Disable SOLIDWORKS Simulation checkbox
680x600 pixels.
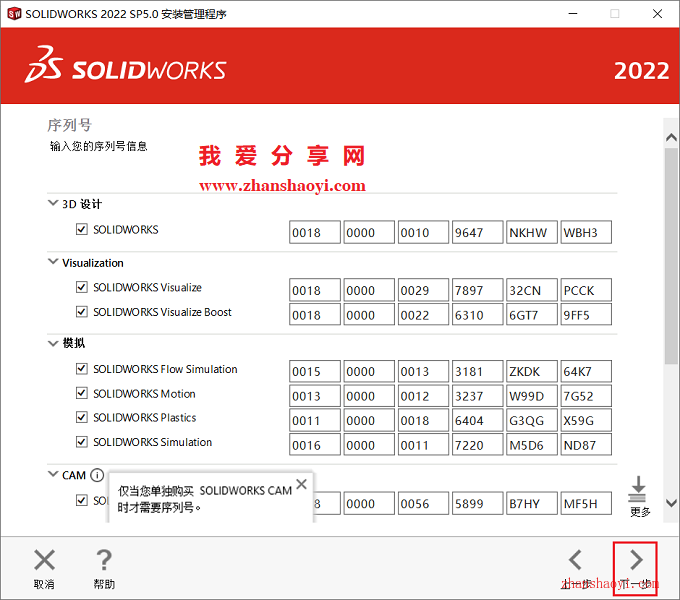coord(82,442)
